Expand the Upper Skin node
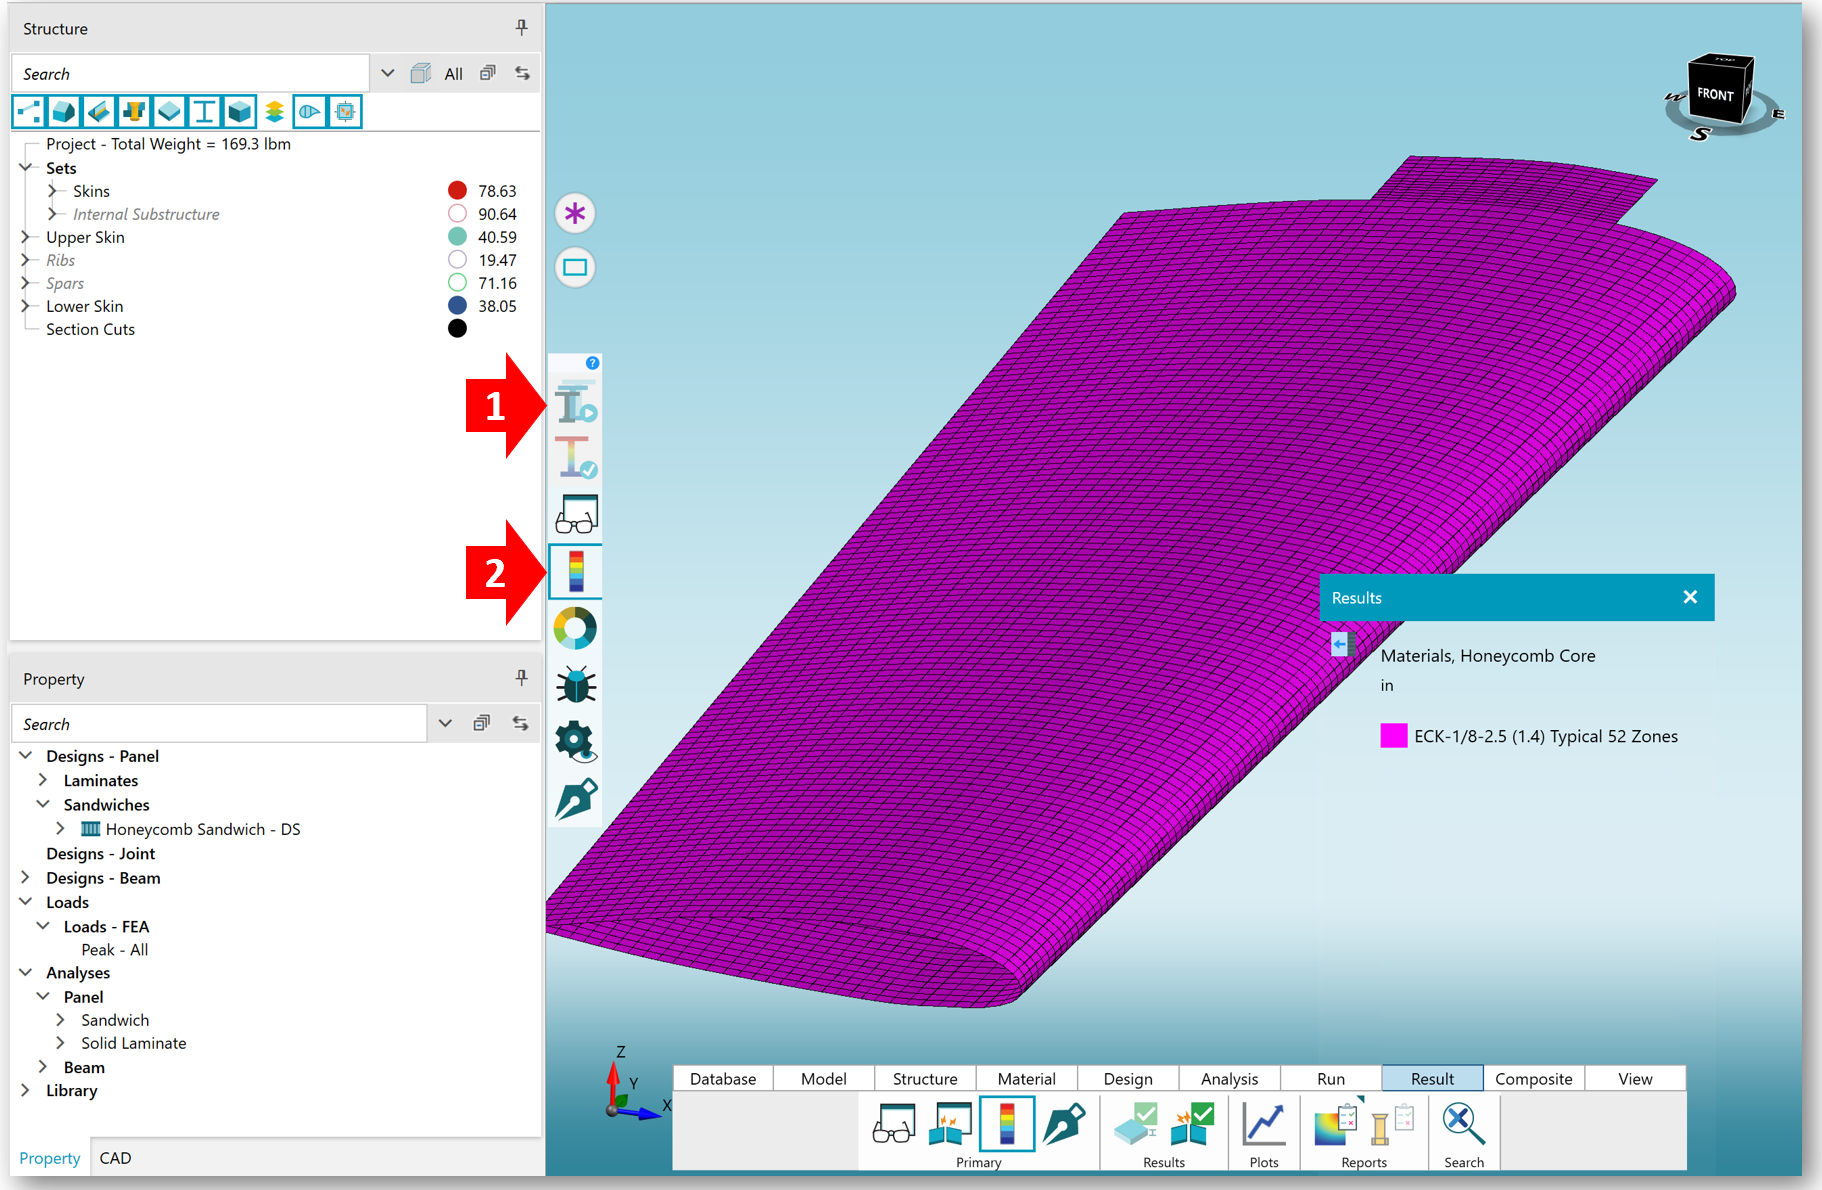Image resolution: width=1822 pixels, height=1190 pixels. 26,237
